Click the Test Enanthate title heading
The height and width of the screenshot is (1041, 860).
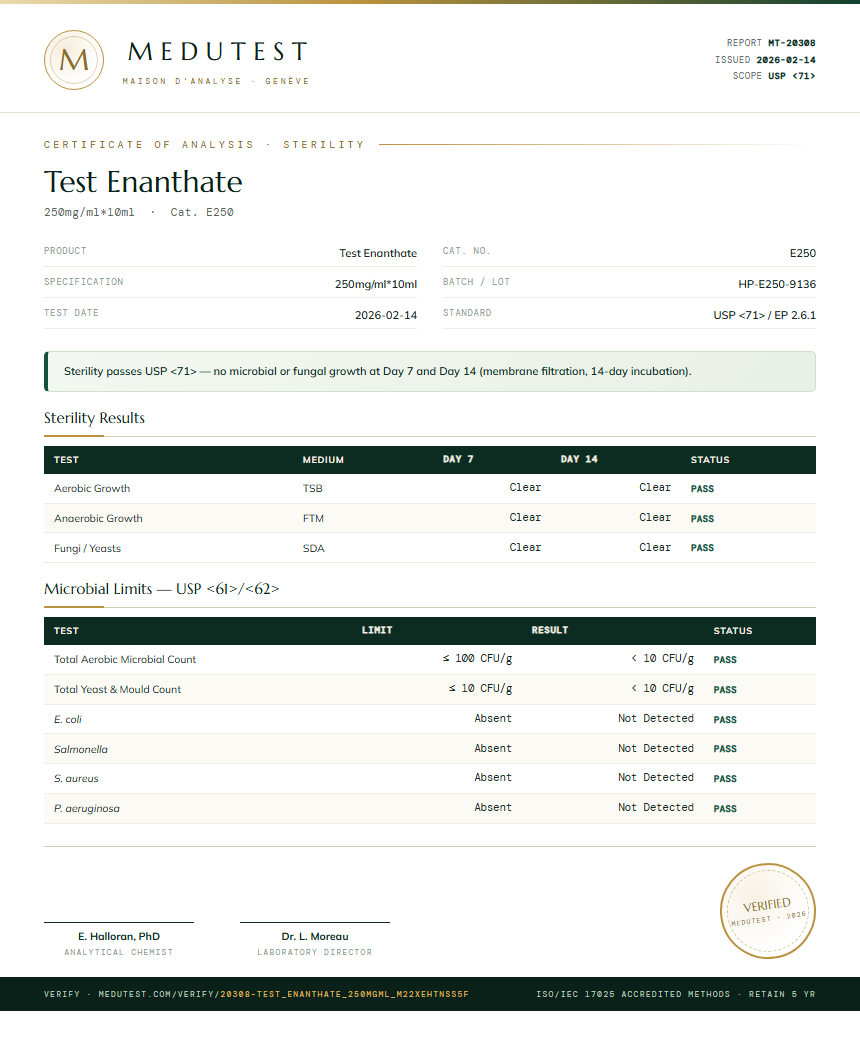click(143, 182)
